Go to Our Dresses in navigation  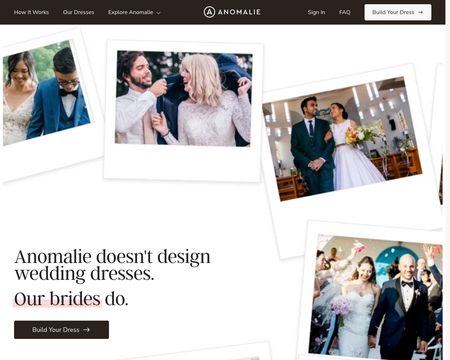tap(78, 12)
